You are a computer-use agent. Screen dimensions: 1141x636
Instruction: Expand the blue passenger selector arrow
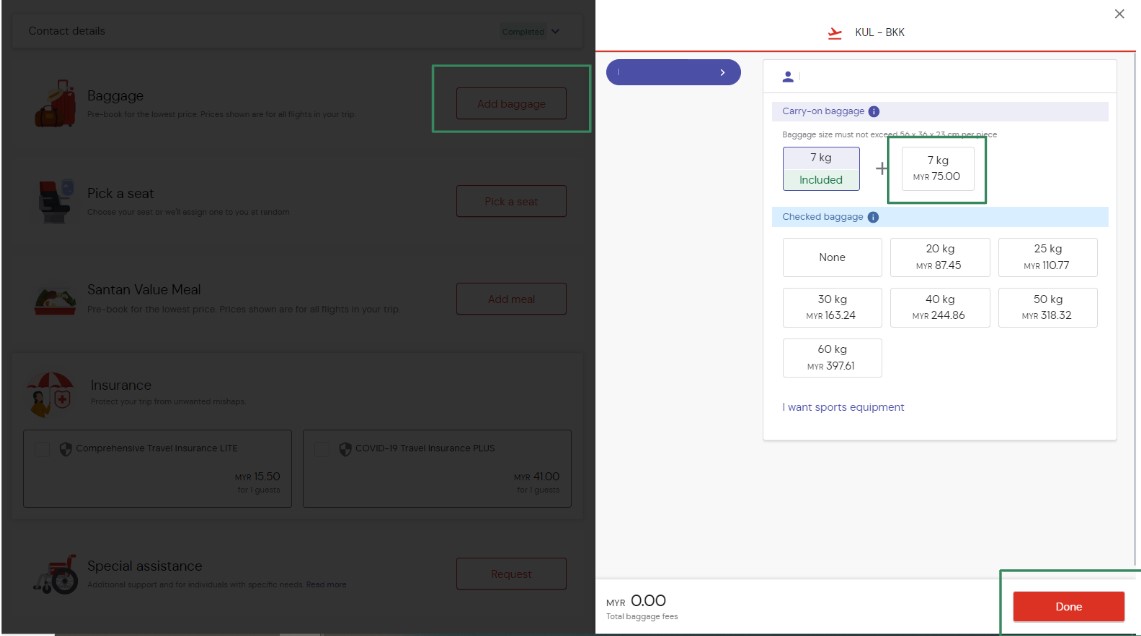coord(723,72)
